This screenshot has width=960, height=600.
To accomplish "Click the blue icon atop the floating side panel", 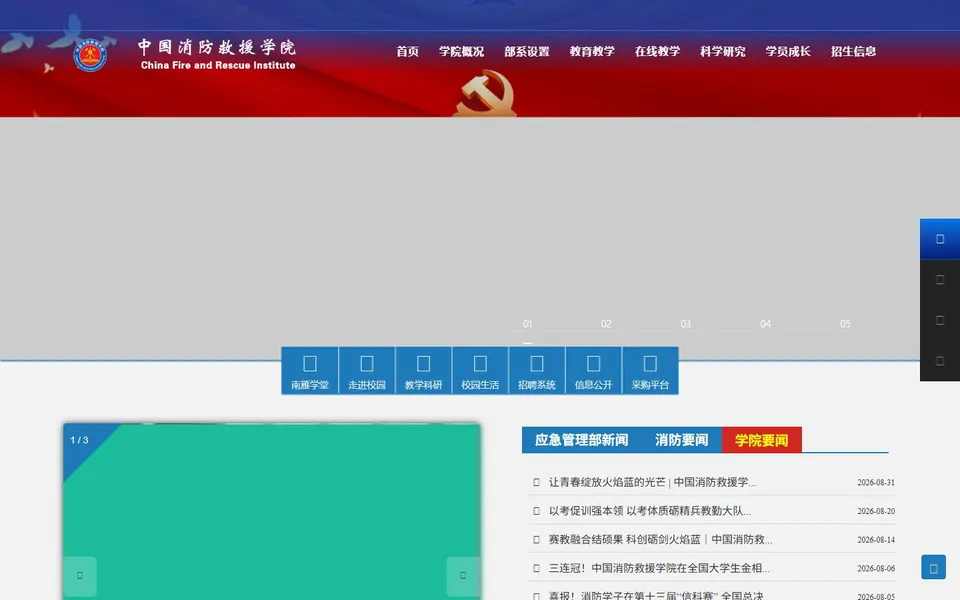I will tap(940, 239).
